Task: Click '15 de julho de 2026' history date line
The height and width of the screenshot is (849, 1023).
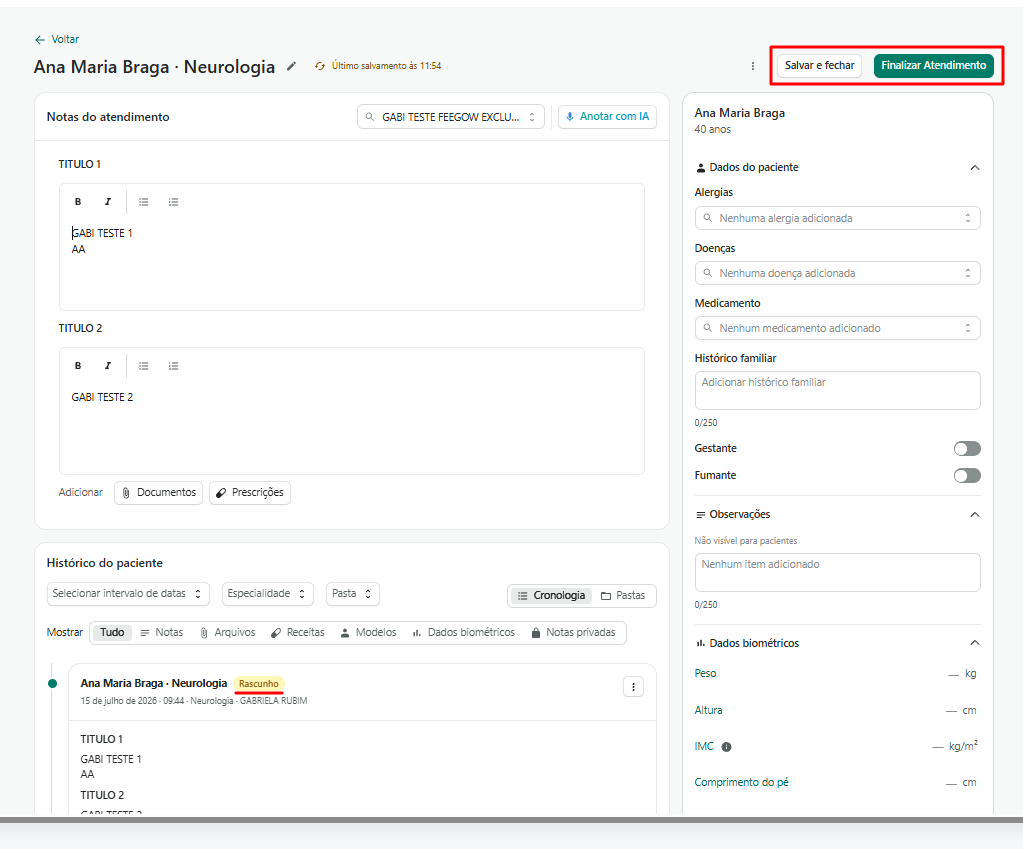Action: [194, 701]
